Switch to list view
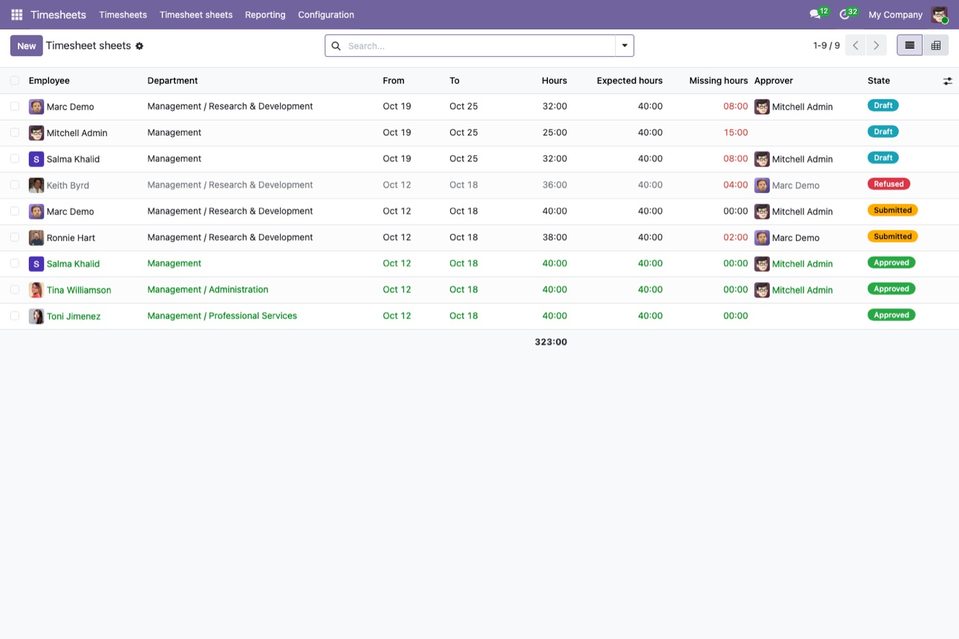The height and width of the screenshot is (639, 959). tap(909, 45)
